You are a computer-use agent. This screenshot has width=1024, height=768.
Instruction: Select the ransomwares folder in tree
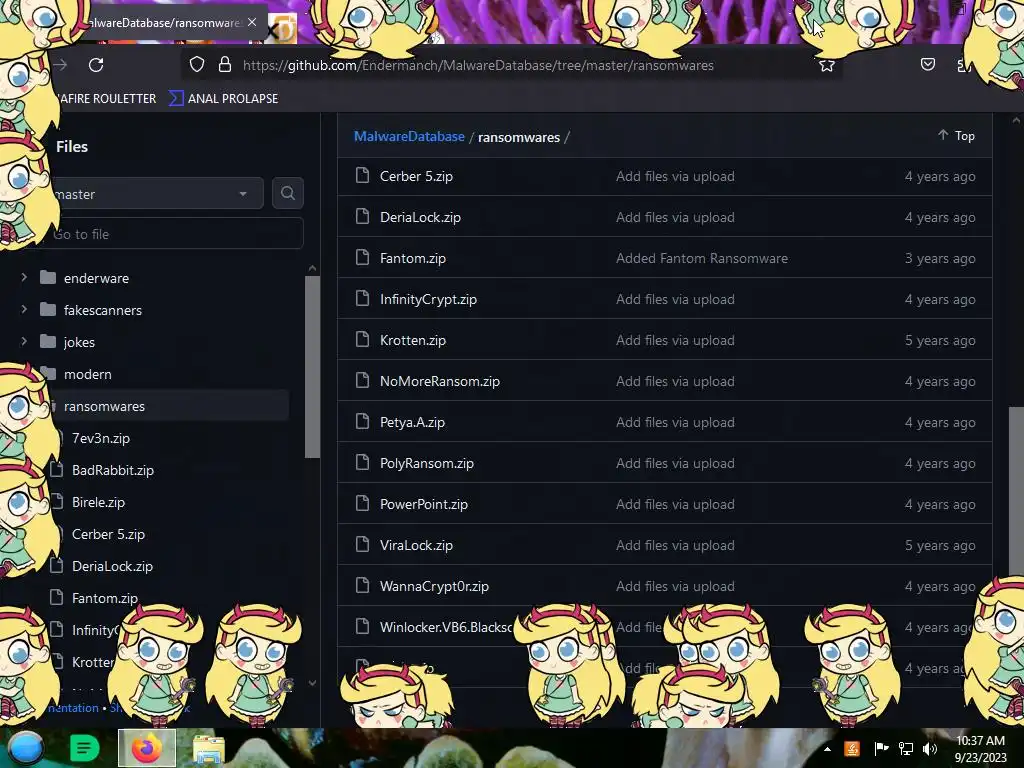(104, 406)
